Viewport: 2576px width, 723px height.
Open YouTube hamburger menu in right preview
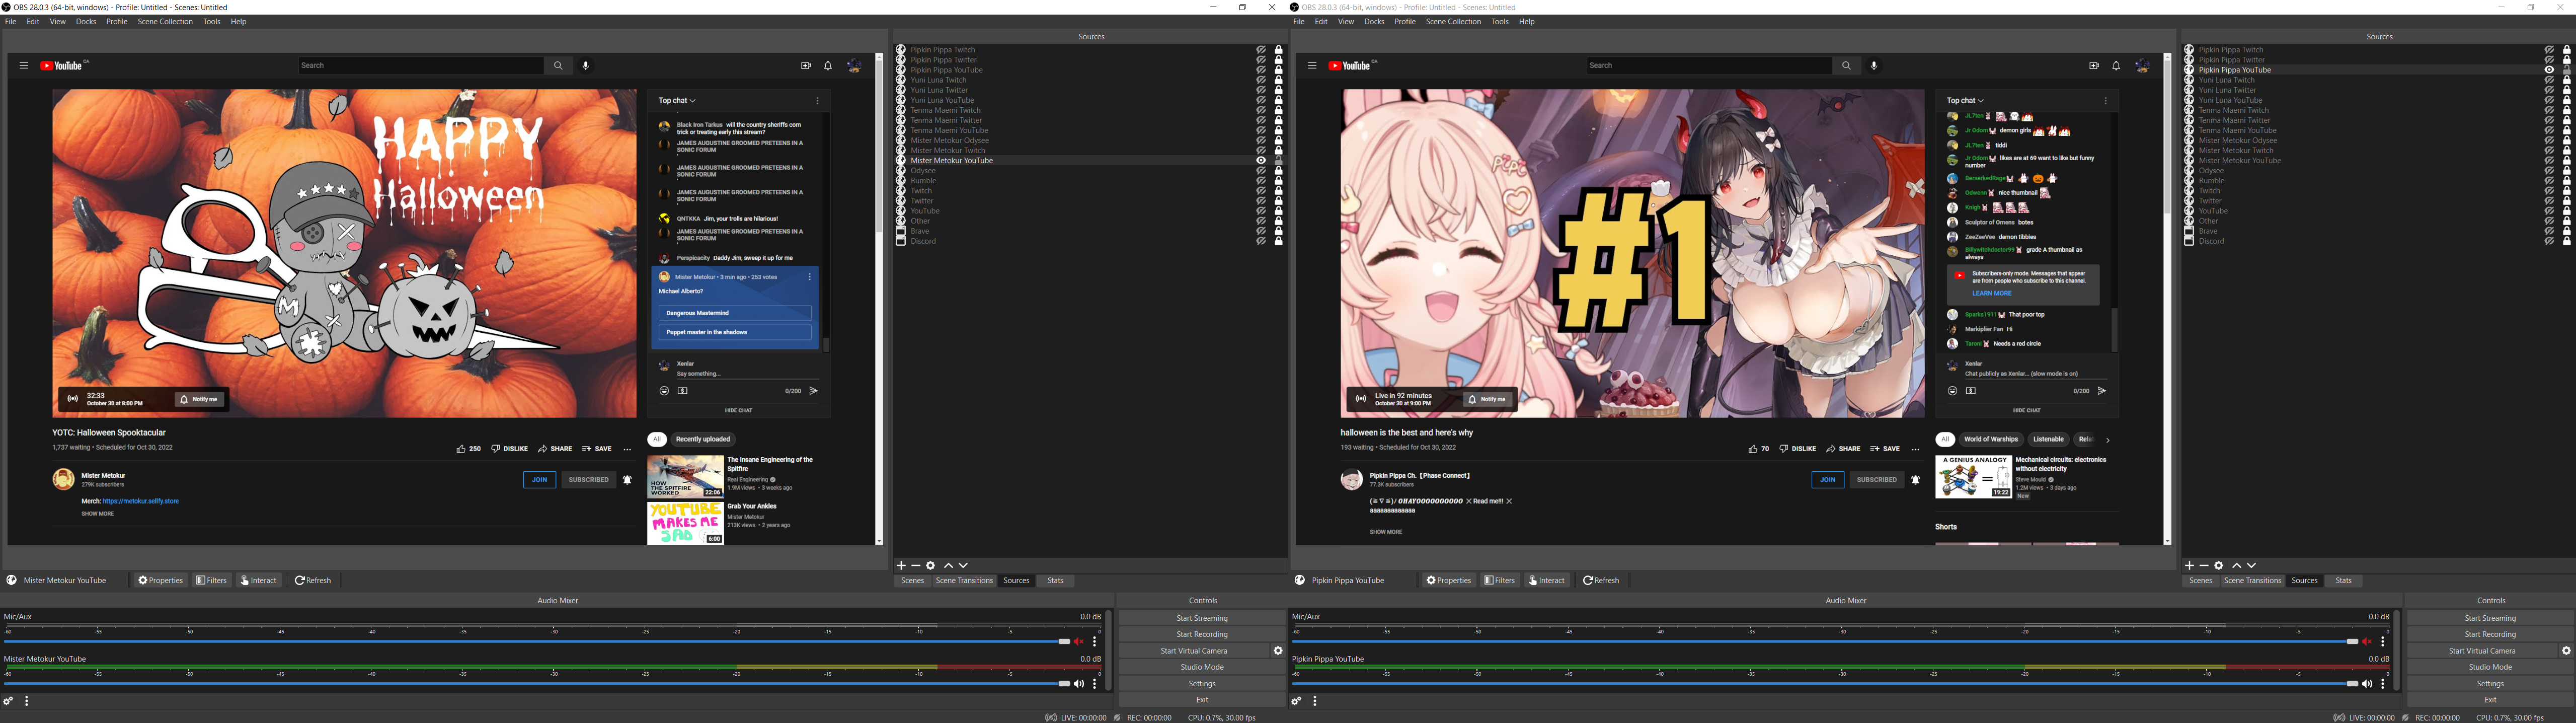point(1312,66)
